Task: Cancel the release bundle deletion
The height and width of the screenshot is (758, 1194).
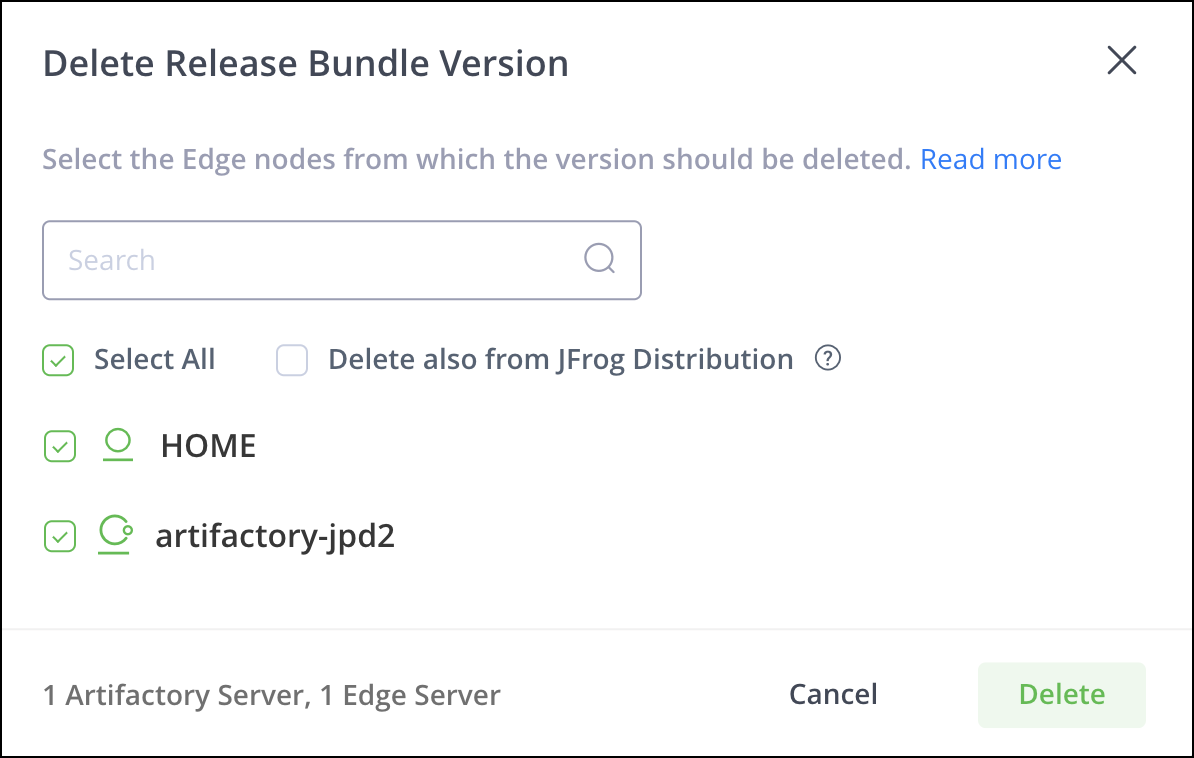Action: tap(833, 694)
